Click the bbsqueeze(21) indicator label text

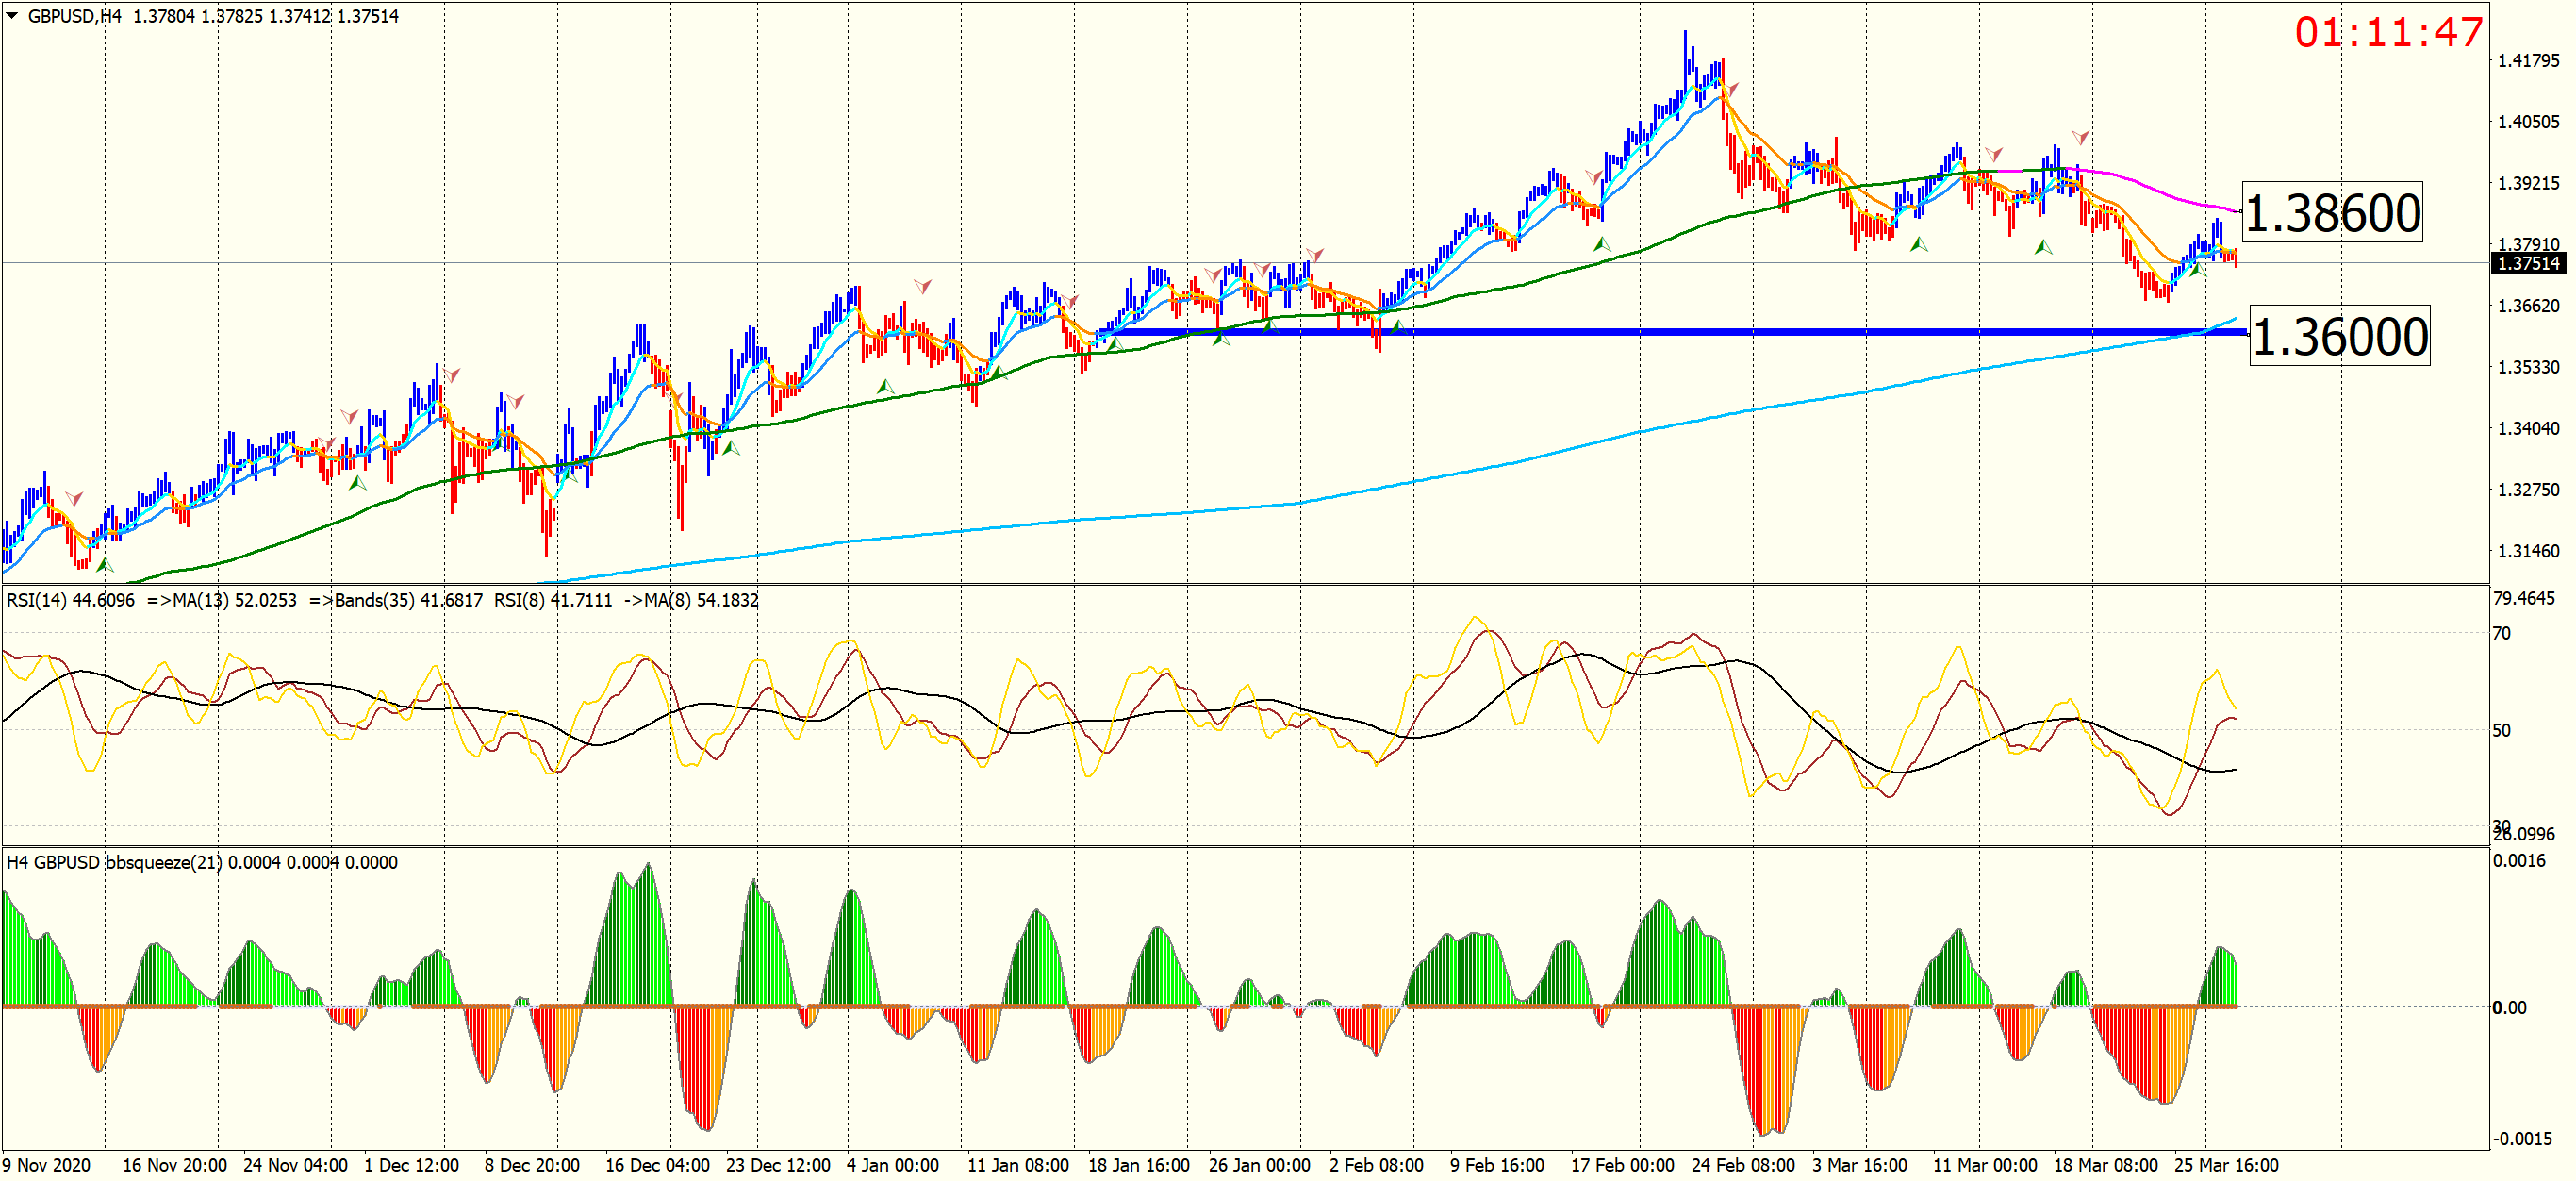coord(163,862)
